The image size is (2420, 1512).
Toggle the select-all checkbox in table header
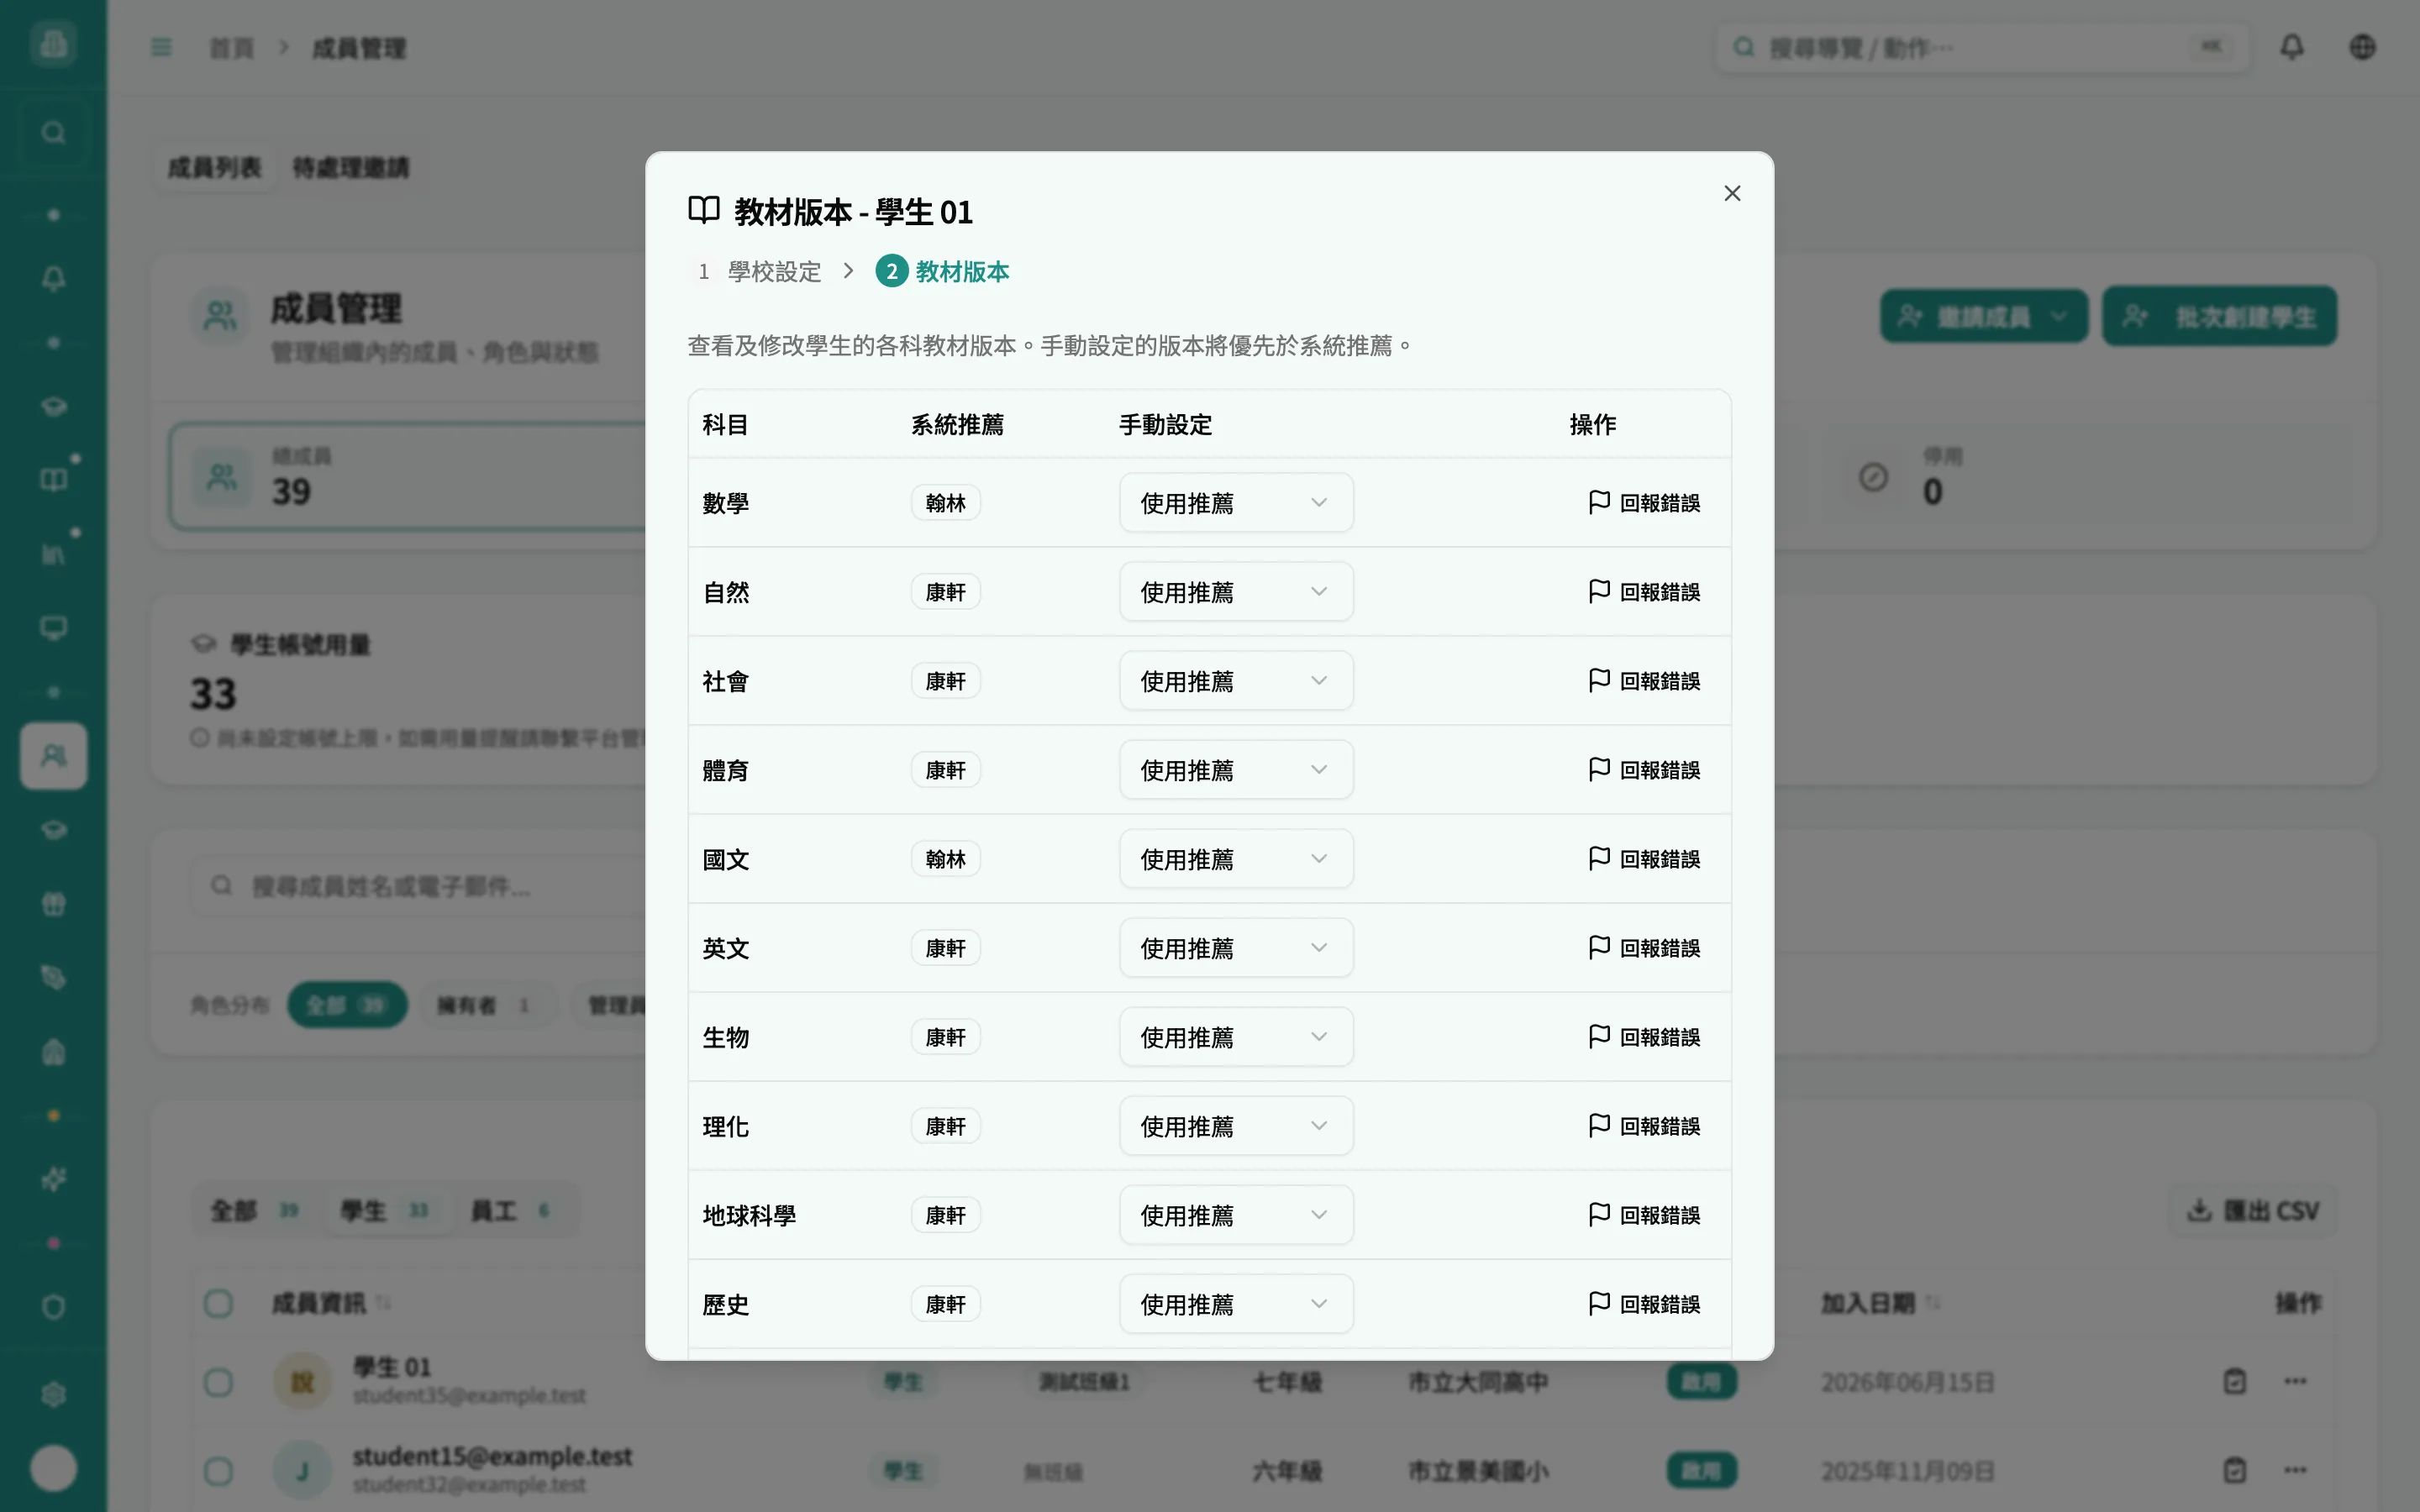pos(218,1303)
